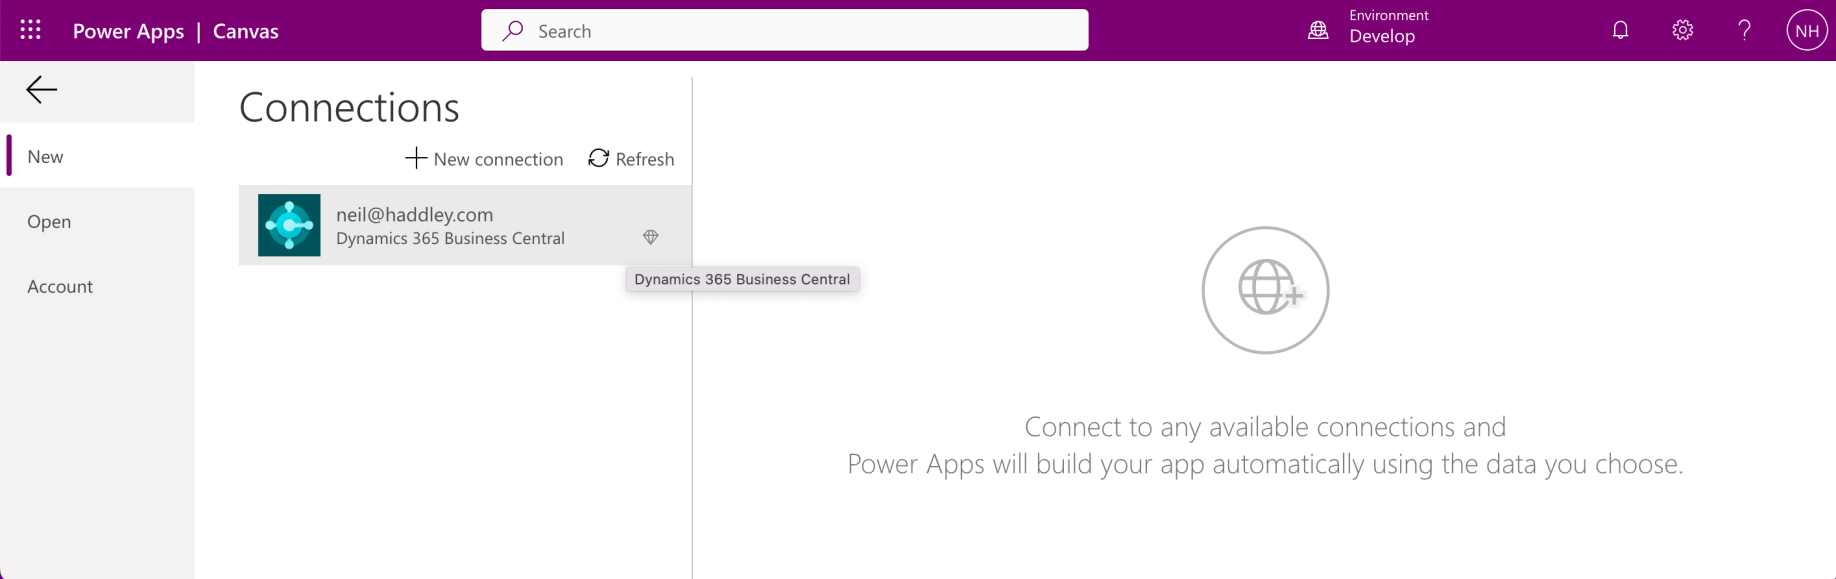
Task: Open the settings gear
Action: point(1682,30)
